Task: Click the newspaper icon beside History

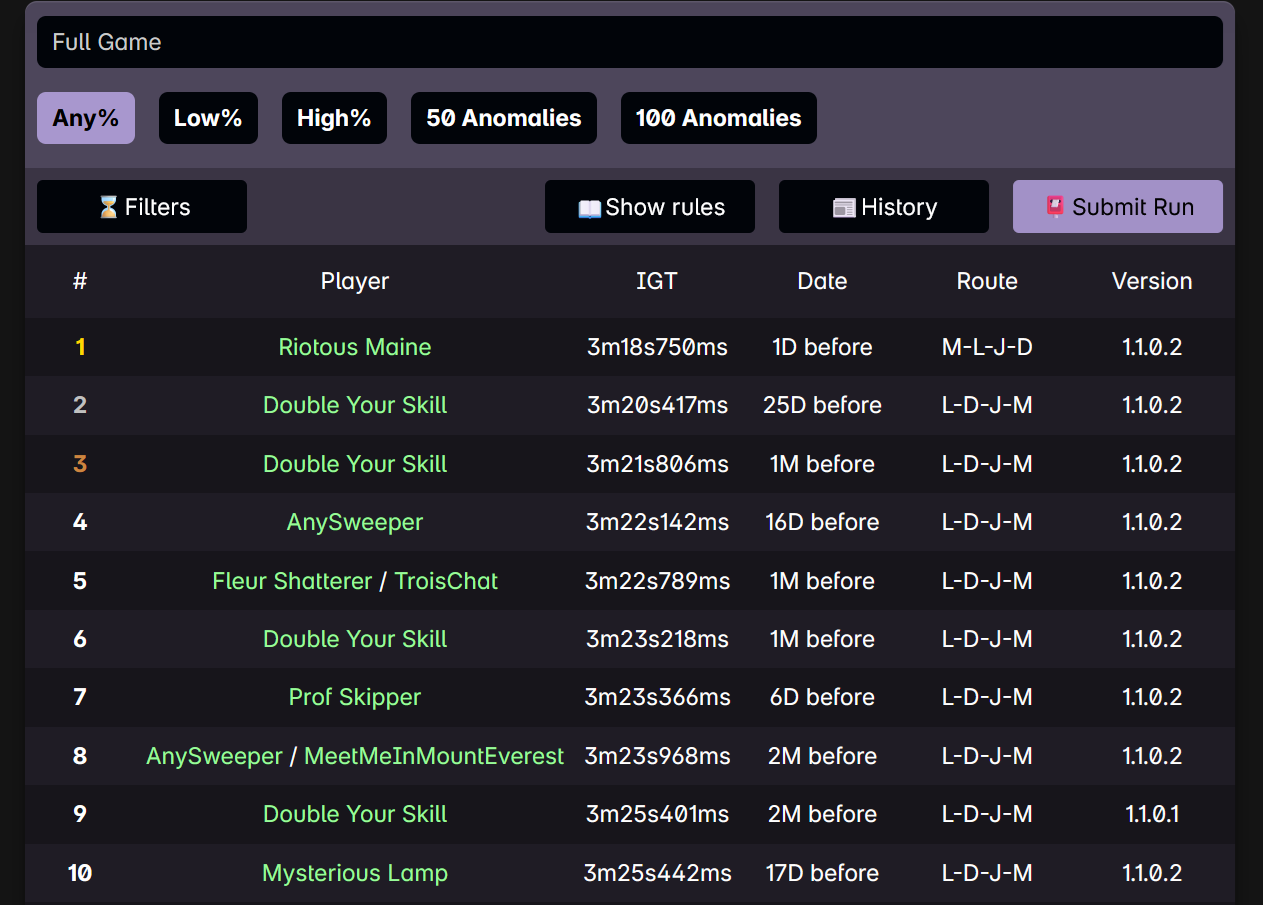Action: 844,208
